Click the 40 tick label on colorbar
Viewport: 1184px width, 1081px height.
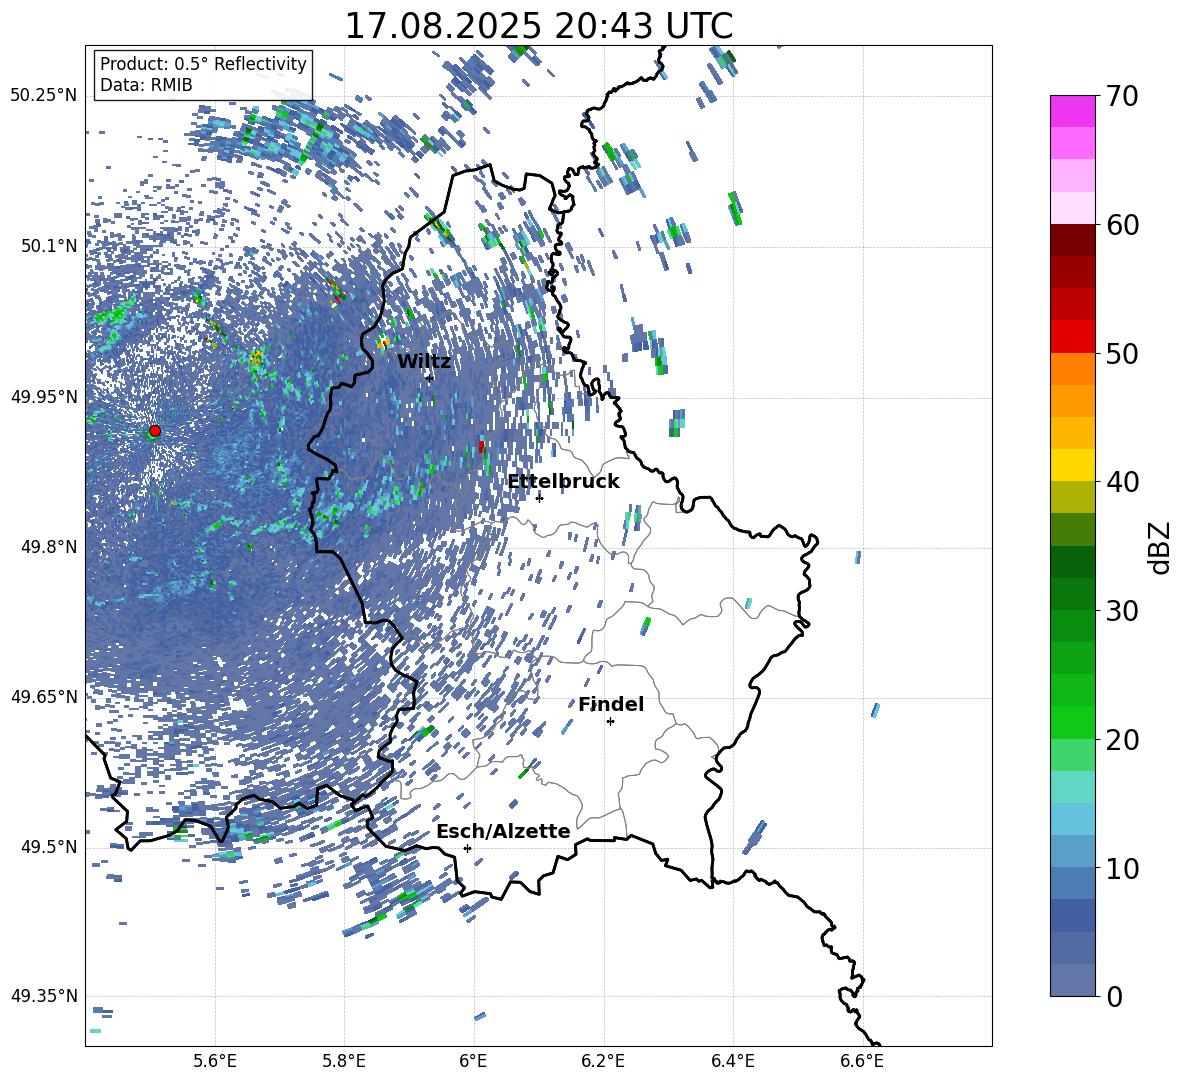[1123, 482]
